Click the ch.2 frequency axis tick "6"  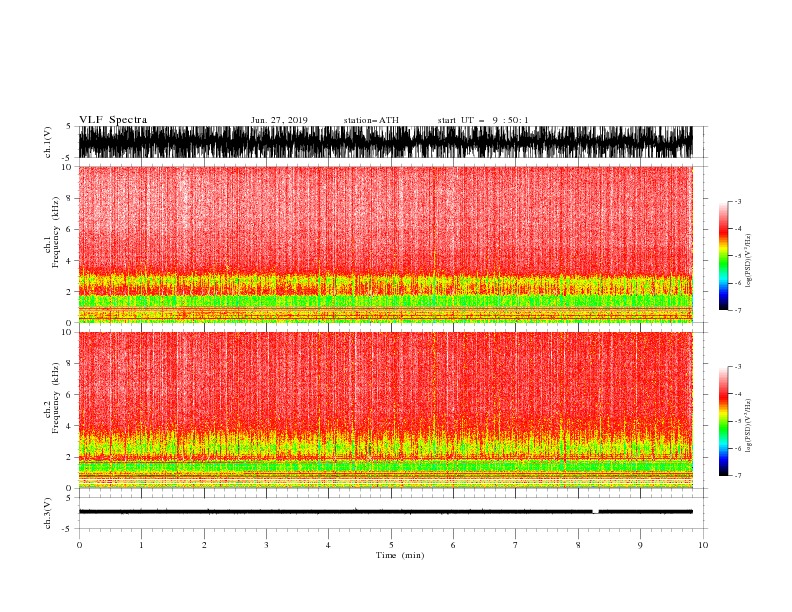pyautogui.click(x=69, y=395)
